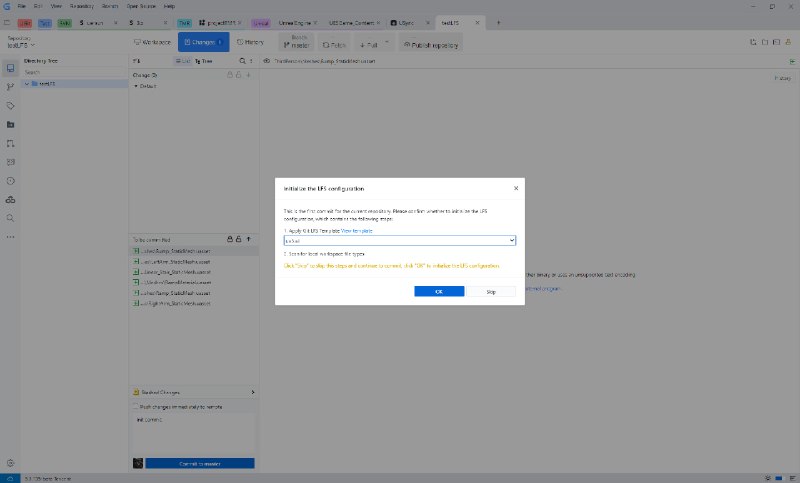The width and height of the screenshot is (800, 483).
Task: Collapse the testLFS folder in Directory Tree
Action: (x=27, y=84)
